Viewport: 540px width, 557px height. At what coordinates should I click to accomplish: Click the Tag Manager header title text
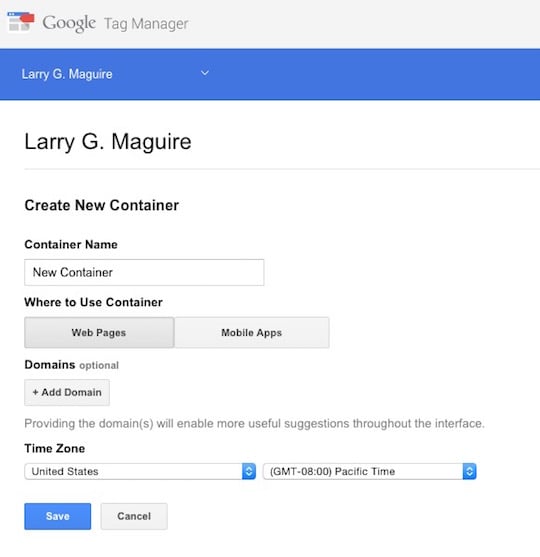(146, 24)
